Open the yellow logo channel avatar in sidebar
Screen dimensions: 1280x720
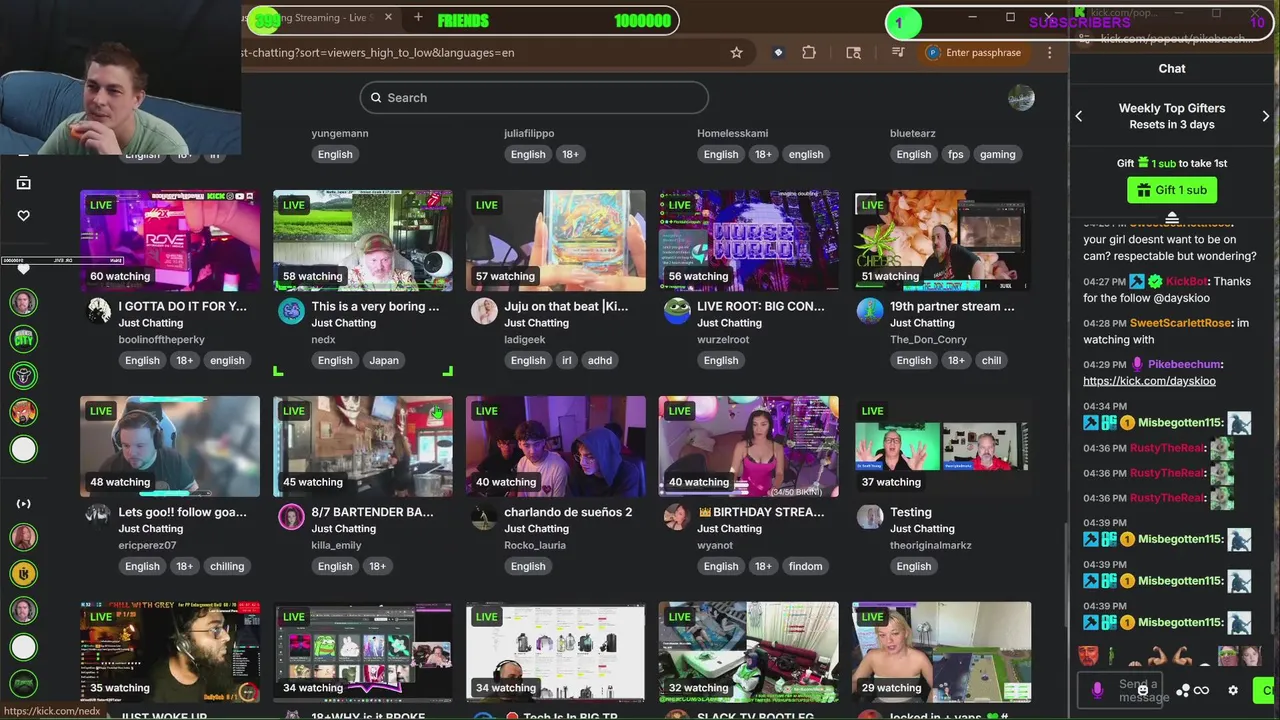pos(24,573)
